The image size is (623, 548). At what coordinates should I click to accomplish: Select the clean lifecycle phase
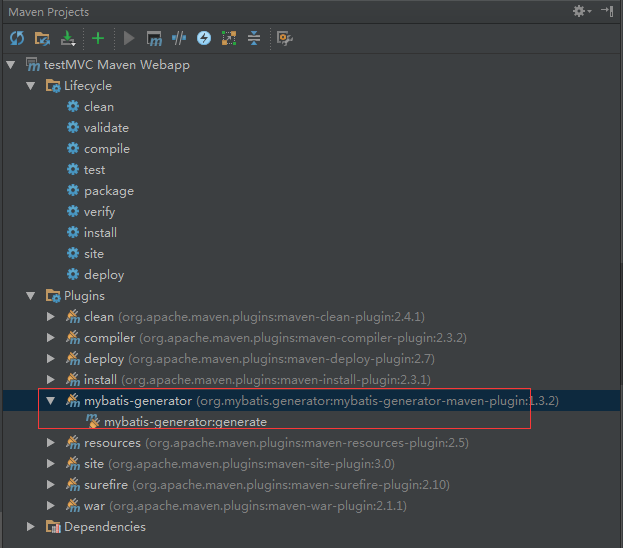coord(90,107)
